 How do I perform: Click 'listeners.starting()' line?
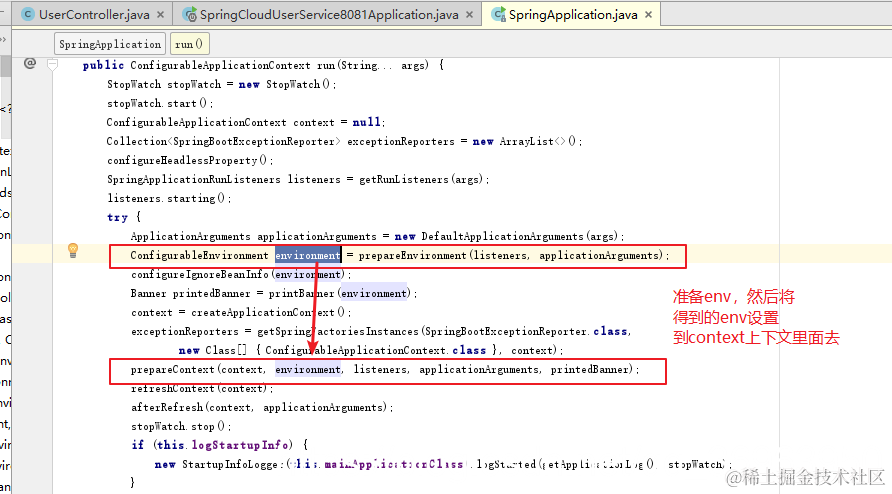tap(169, 199)
